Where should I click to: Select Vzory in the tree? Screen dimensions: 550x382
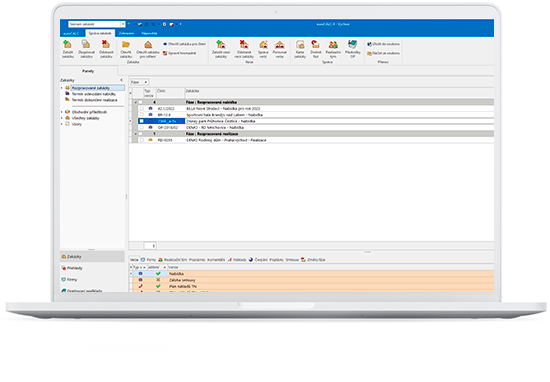coord(77,124)
